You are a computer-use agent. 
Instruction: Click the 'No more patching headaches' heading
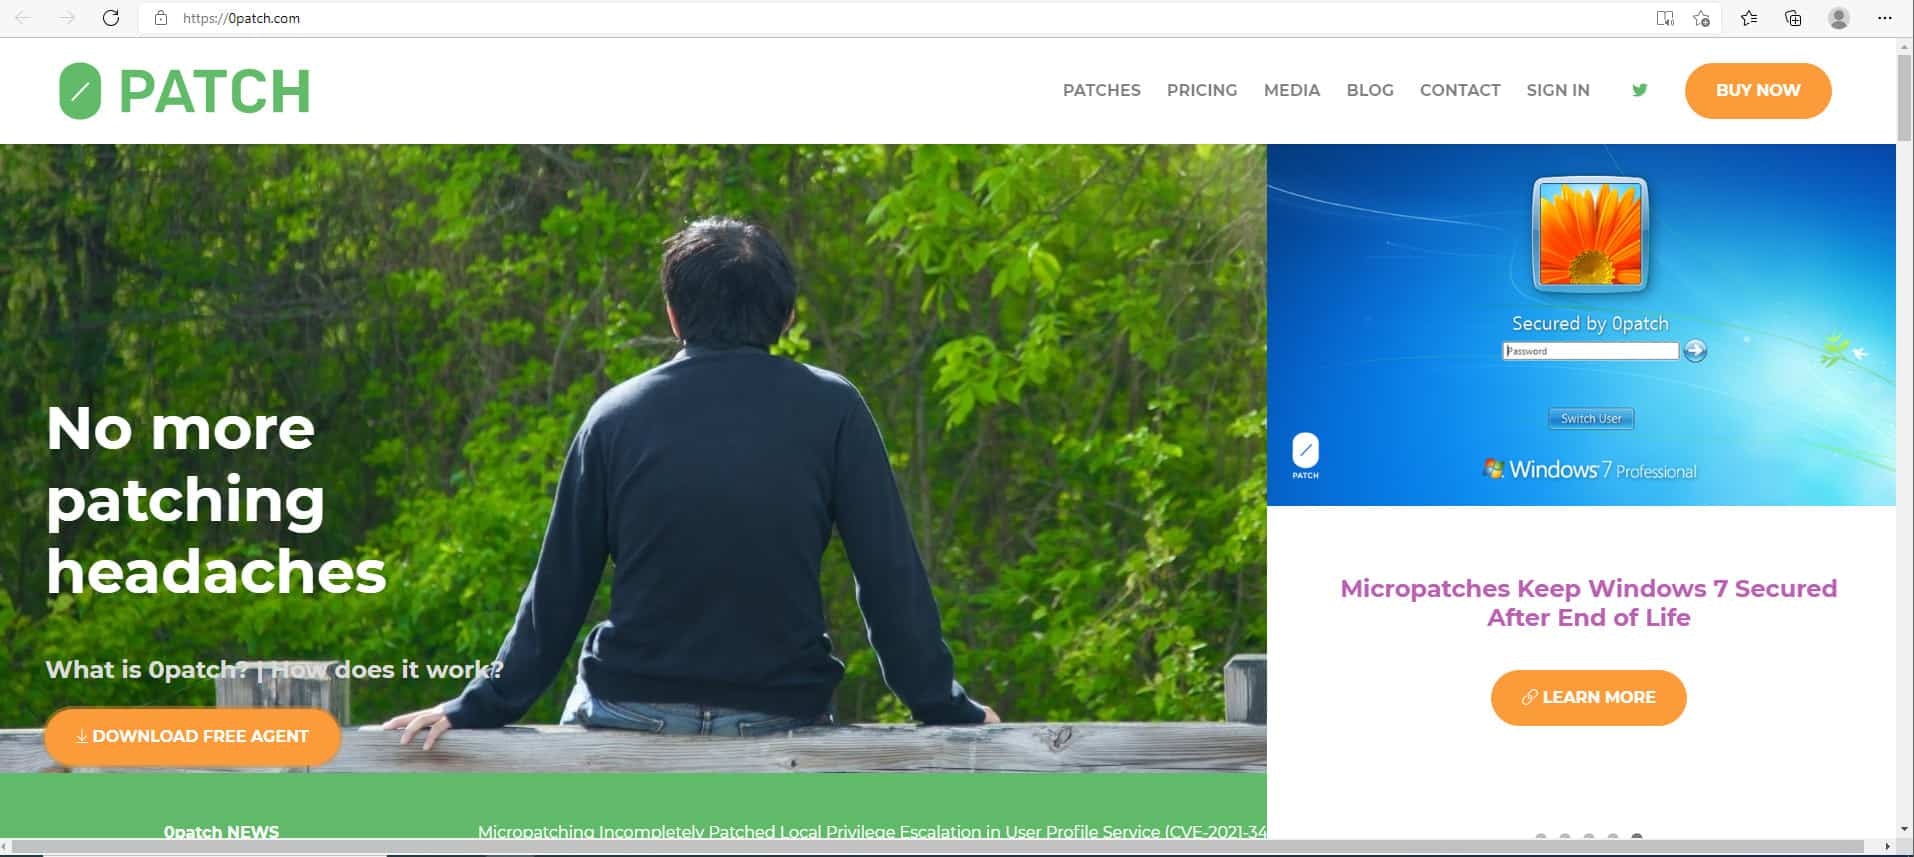pyautogui.click(x=216, y=499)
